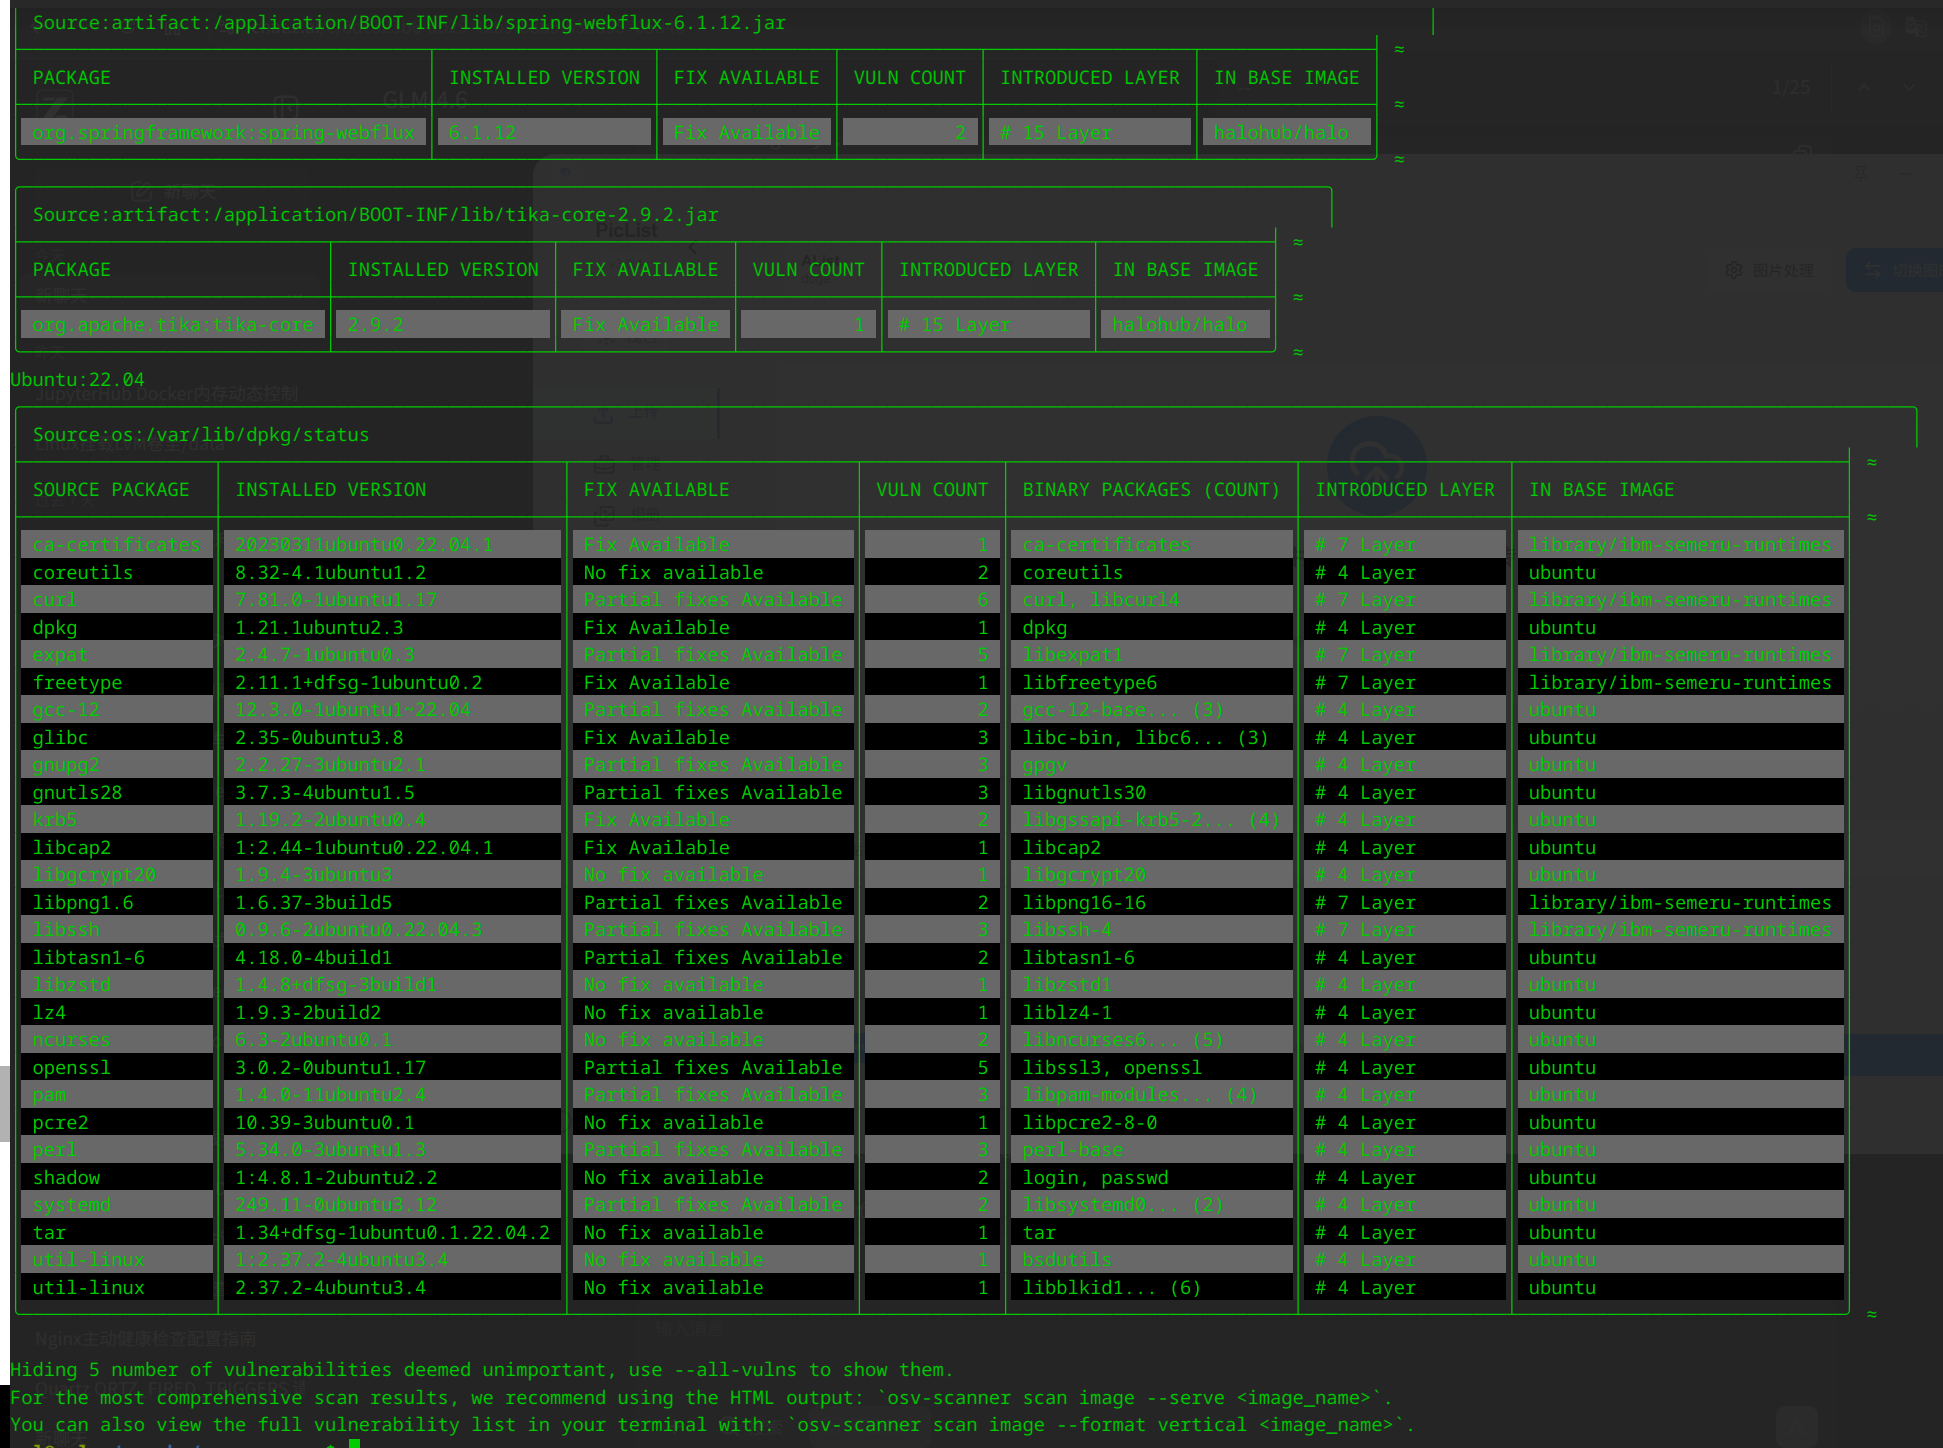The height and width of the screenshot is (1448, 1943).
Task: Click glibc installed version 2.35-0ubuntu3.8
Action: coord(318,738)
